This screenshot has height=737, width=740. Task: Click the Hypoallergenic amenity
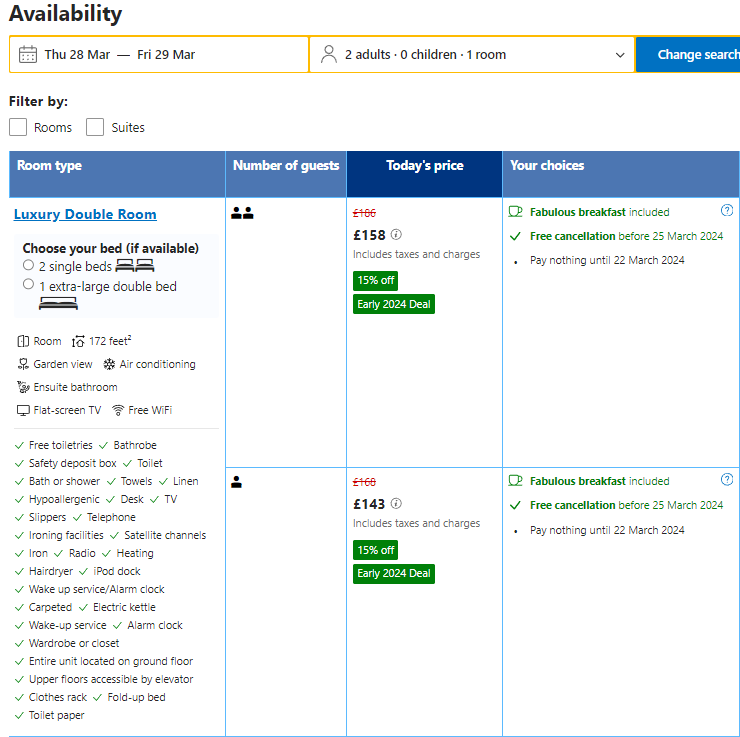[64, 499]
